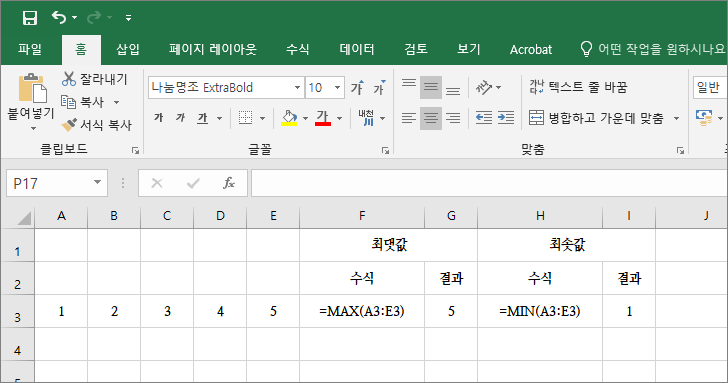Viewport: 728px width, 383px height.
Task: Select align left
Action: click(x=409, y=118)
